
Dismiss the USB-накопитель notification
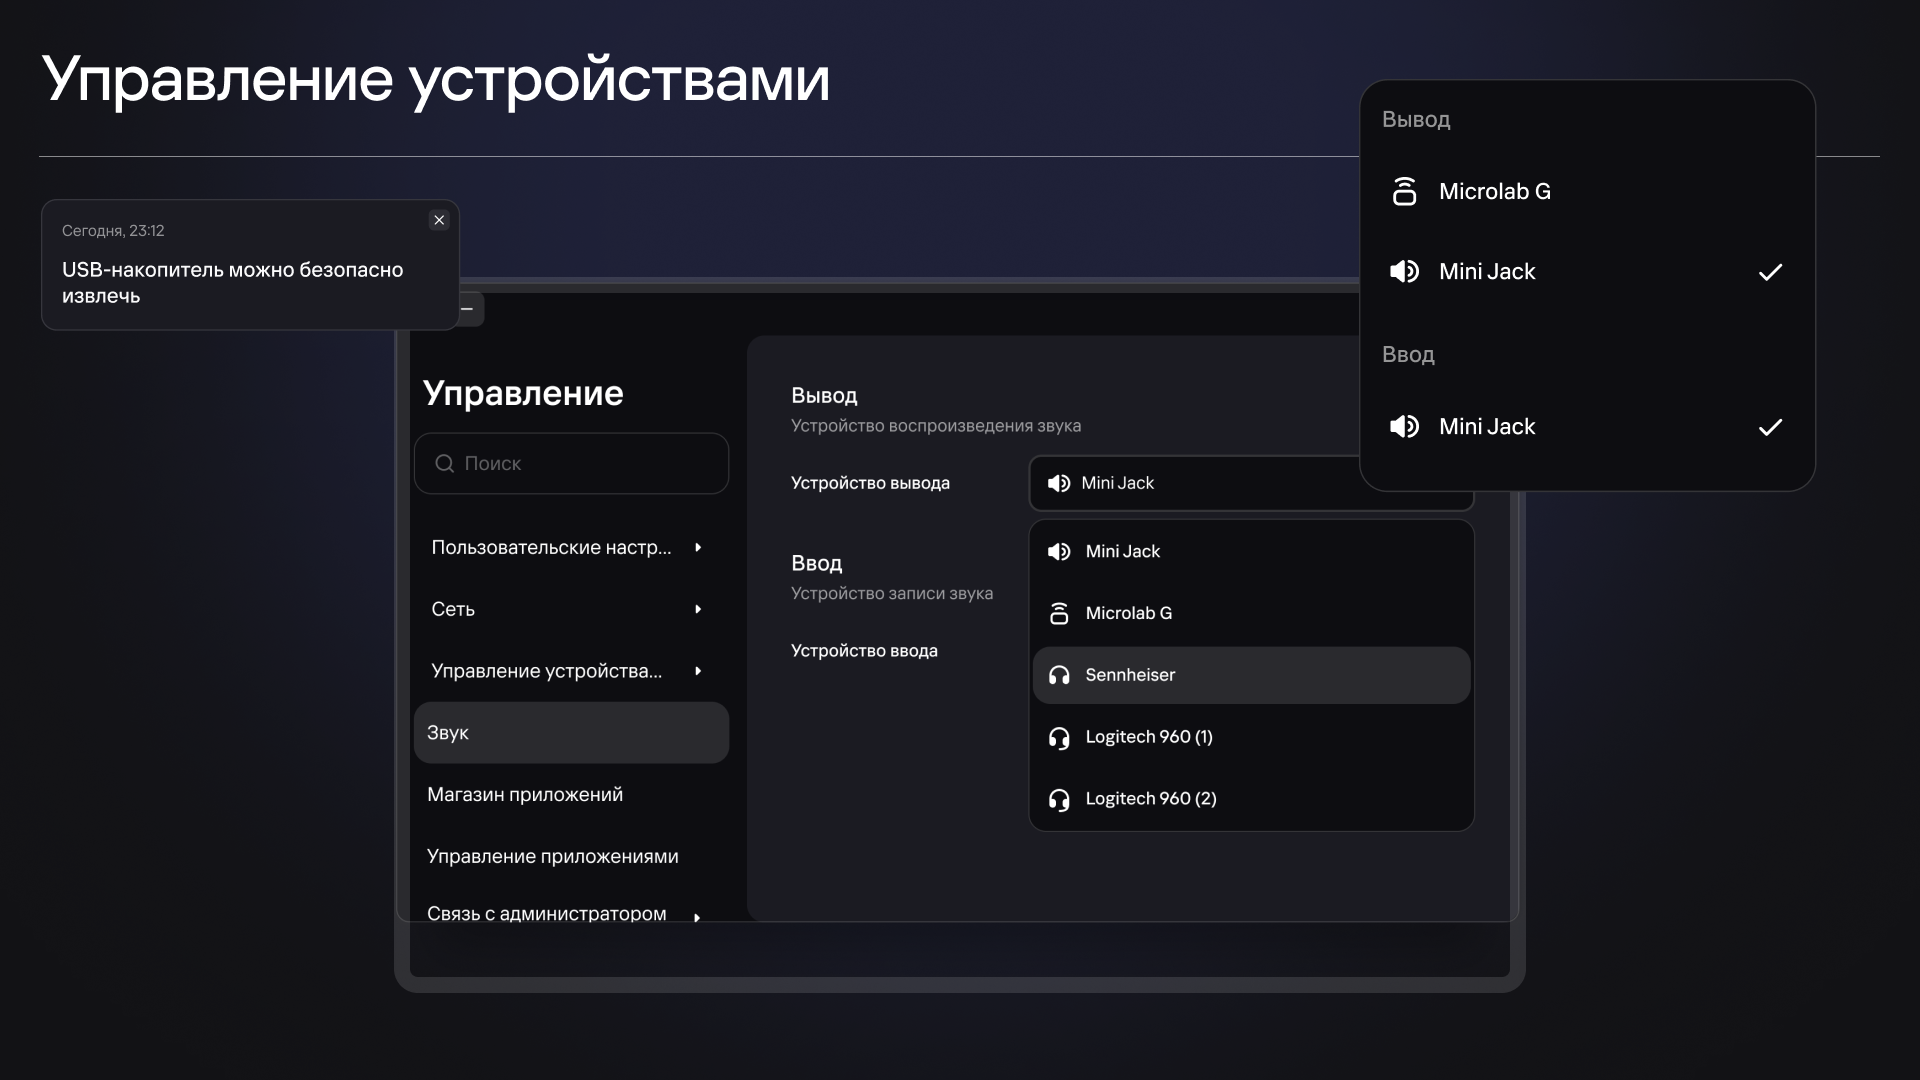pyautogui.click(x=439, y=220)
